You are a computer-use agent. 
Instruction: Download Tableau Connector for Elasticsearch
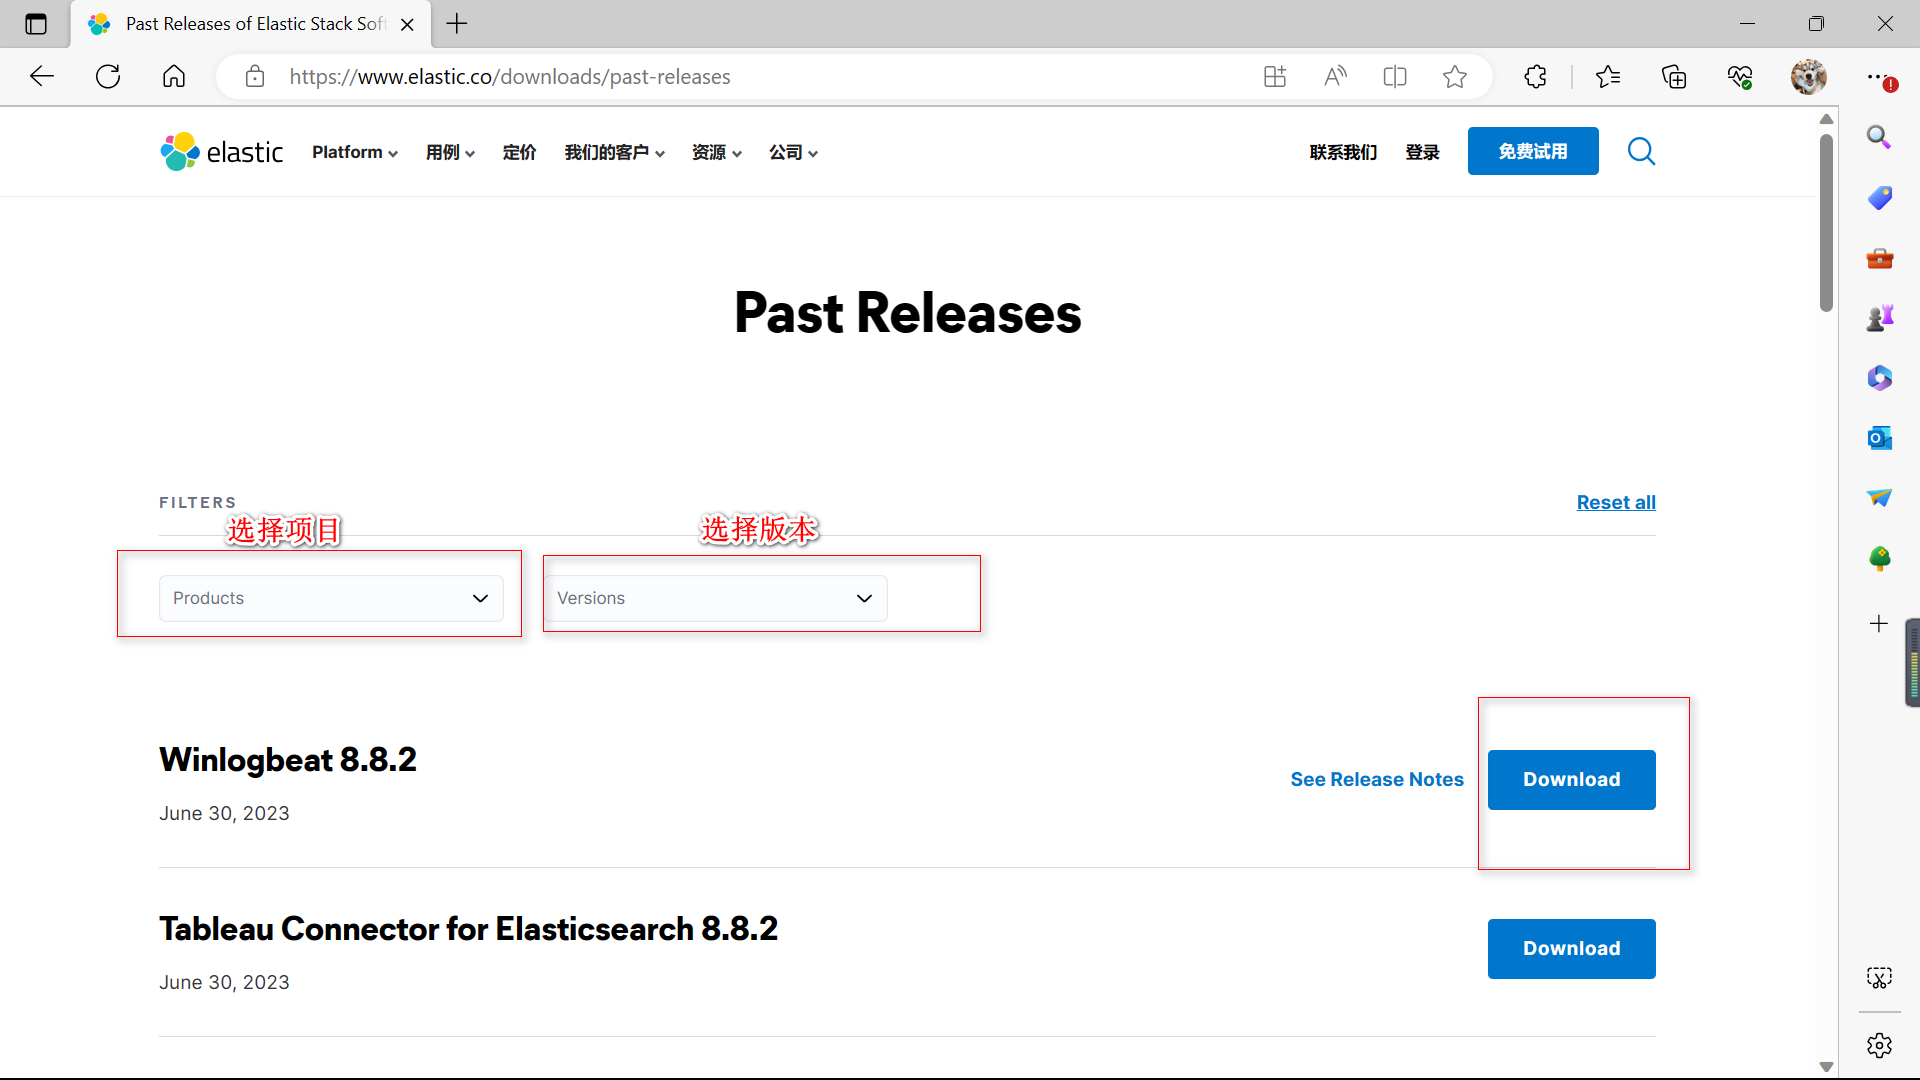[x=1571, y=947]
